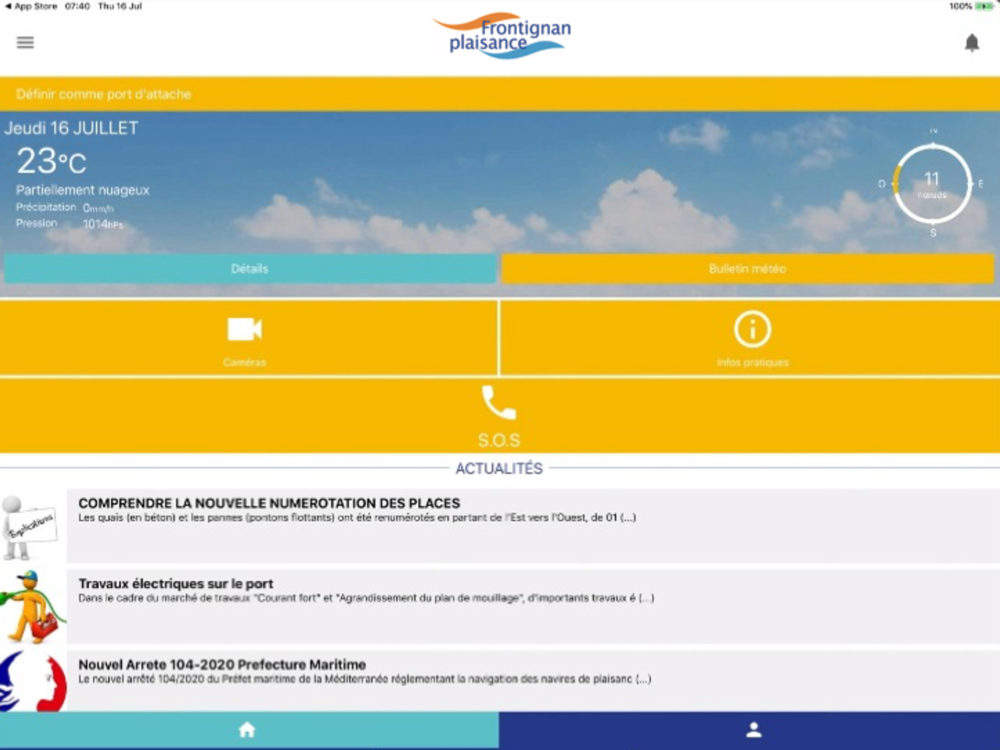Viewport: 1000px width, 750px height.
Task: Click the status bar clock 07:40
Action: [x=77, y=6]
